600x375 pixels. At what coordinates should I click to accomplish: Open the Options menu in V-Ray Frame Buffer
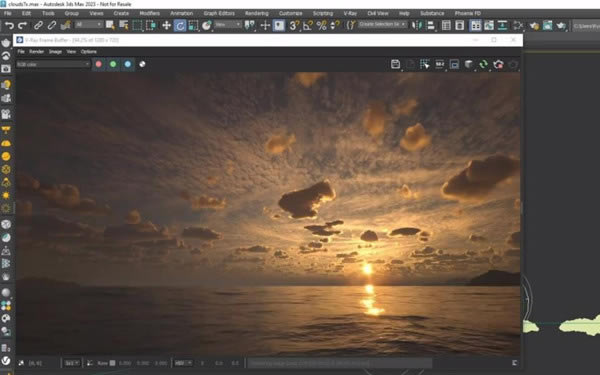point(89,52)
